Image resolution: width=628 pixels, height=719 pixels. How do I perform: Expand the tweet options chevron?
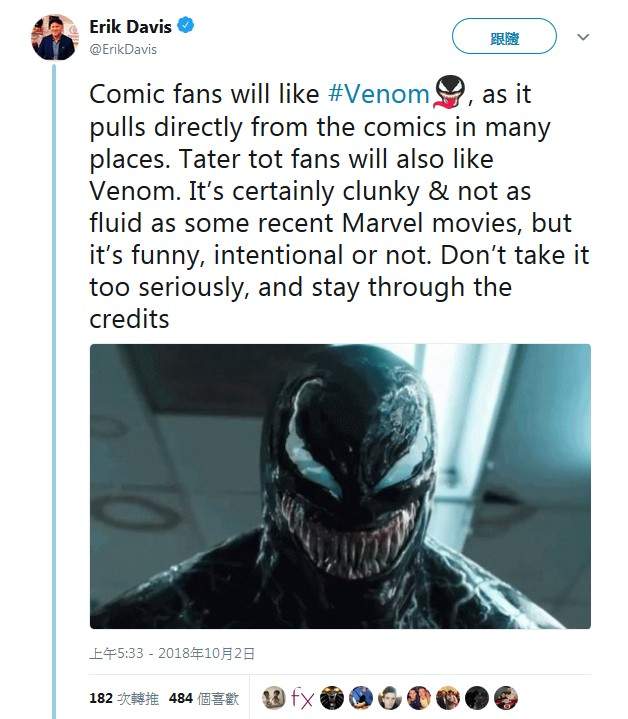tap(583, 38)
